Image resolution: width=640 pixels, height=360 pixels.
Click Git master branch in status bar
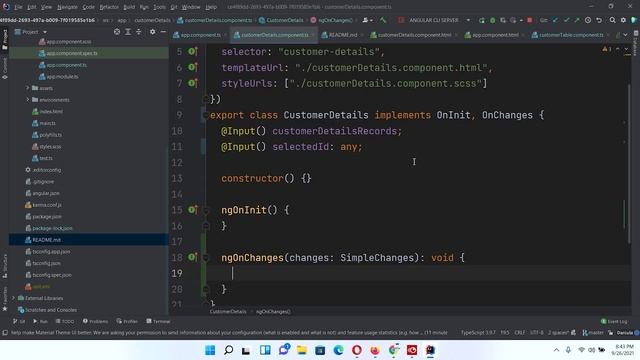tap(593, 333)
